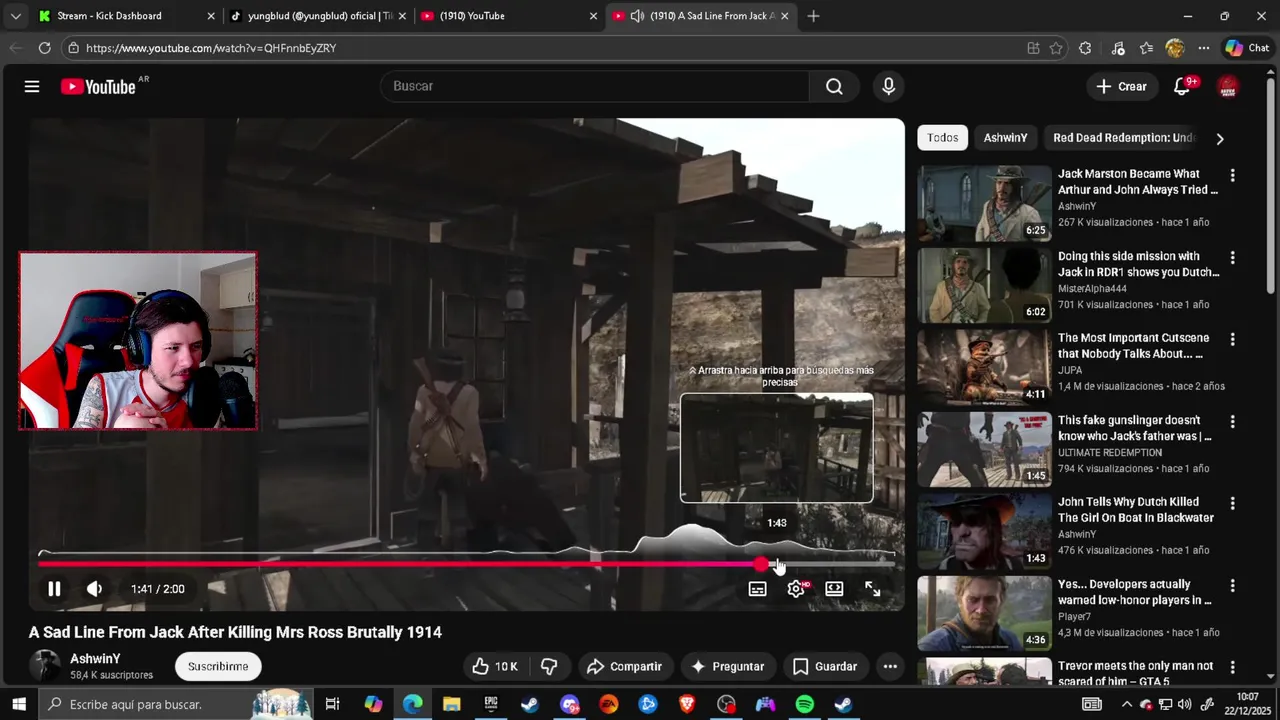
Task: Open options for Jack Marston Became What video
Action: point(1232,175)
